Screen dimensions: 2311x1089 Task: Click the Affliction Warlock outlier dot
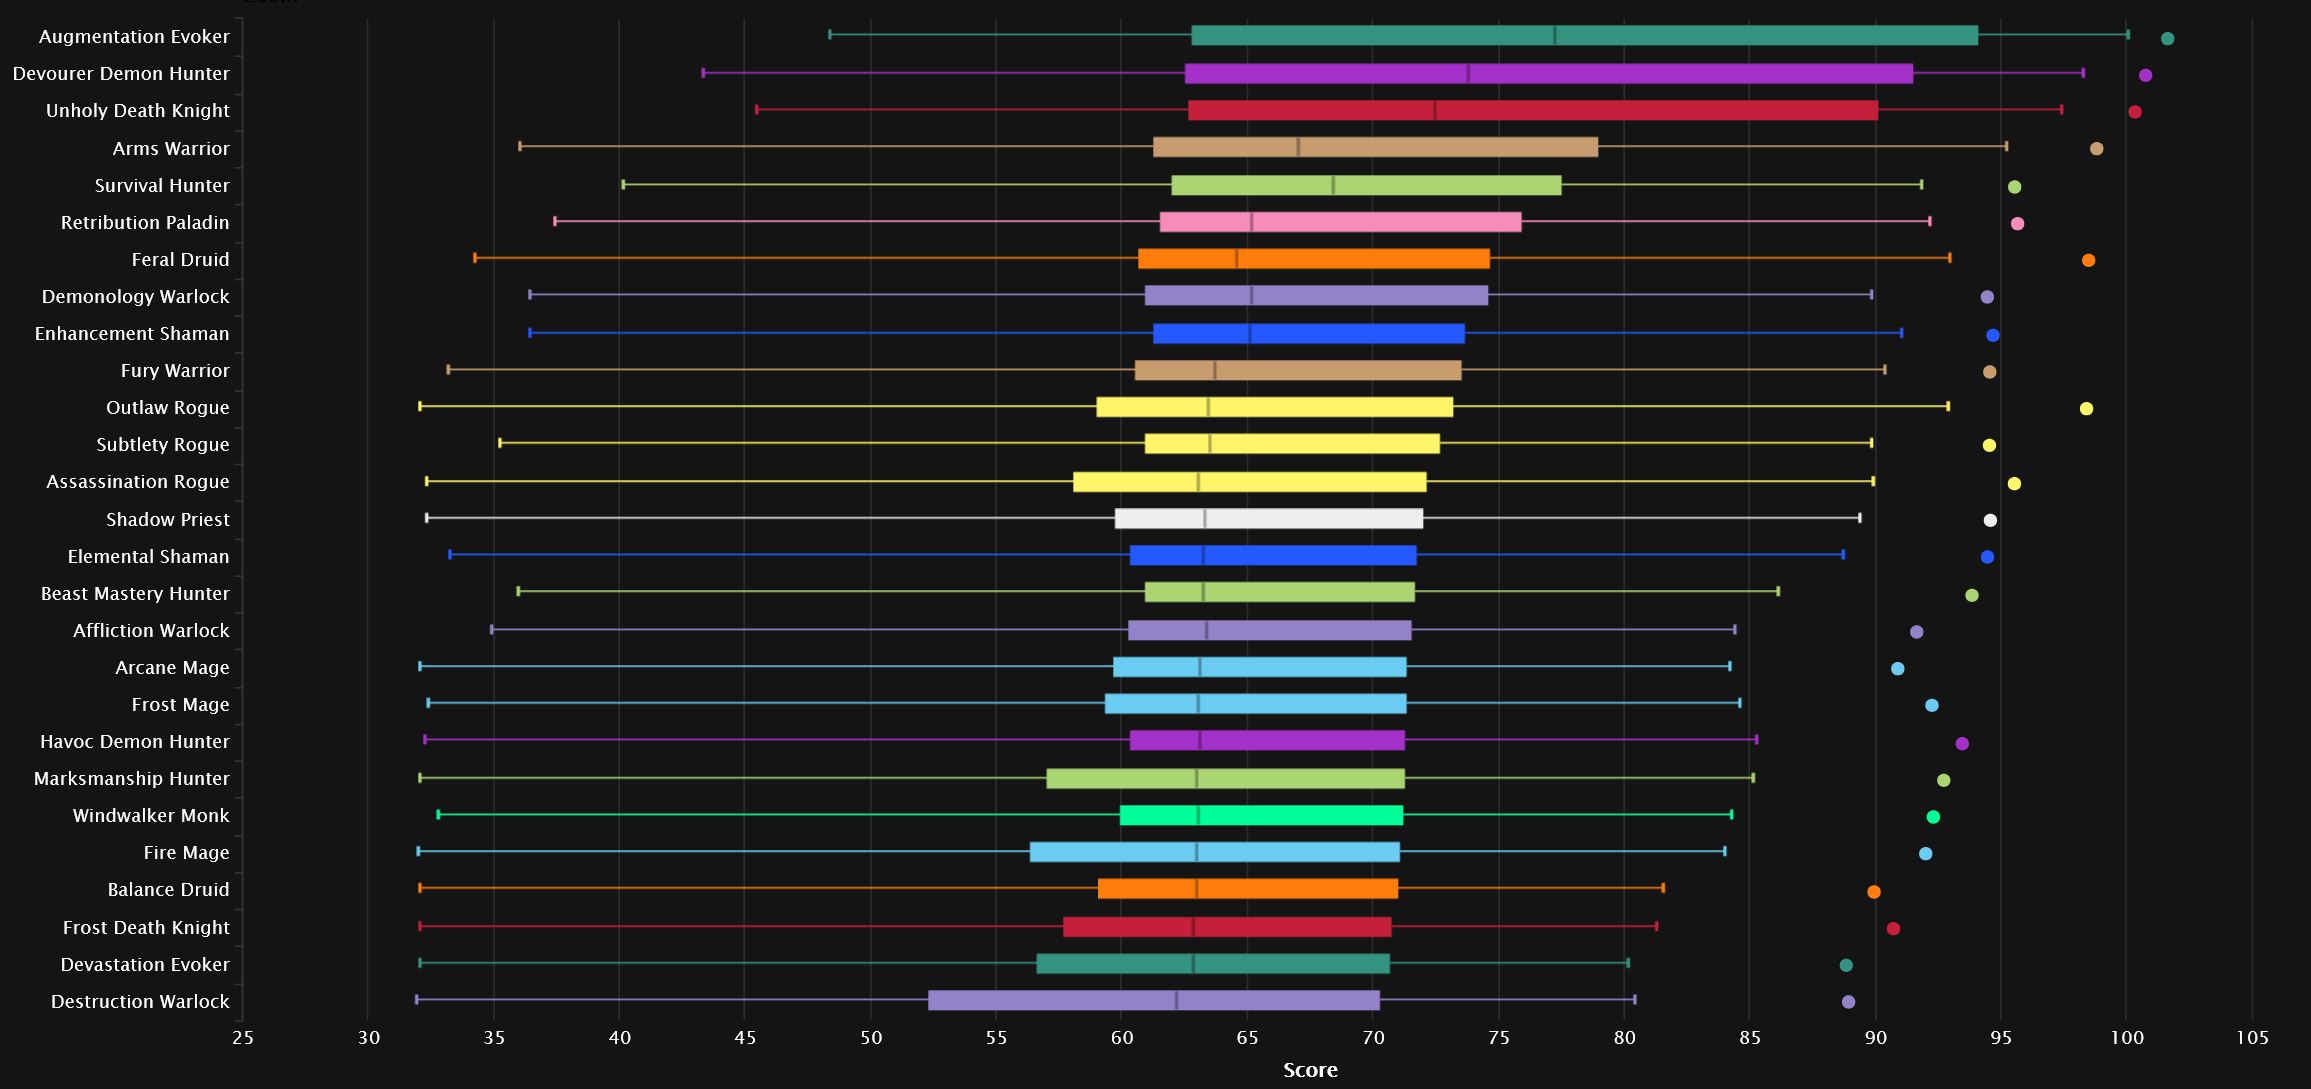1916,632
